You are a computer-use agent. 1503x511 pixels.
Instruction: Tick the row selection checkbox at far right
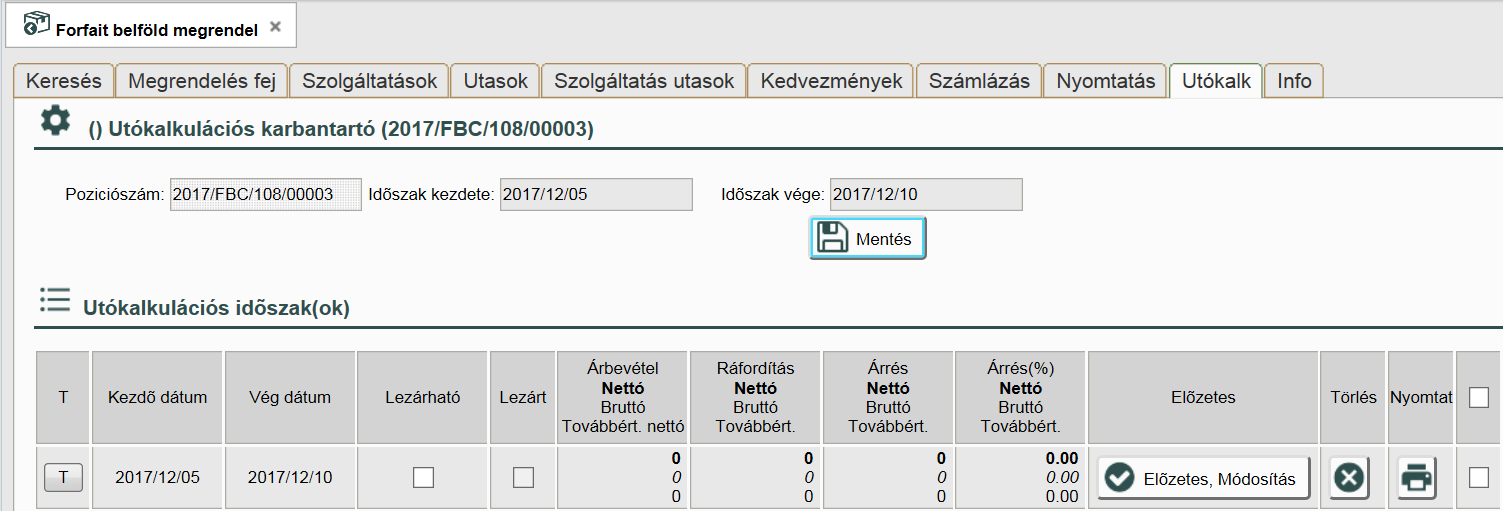(x=1478, y=478)
